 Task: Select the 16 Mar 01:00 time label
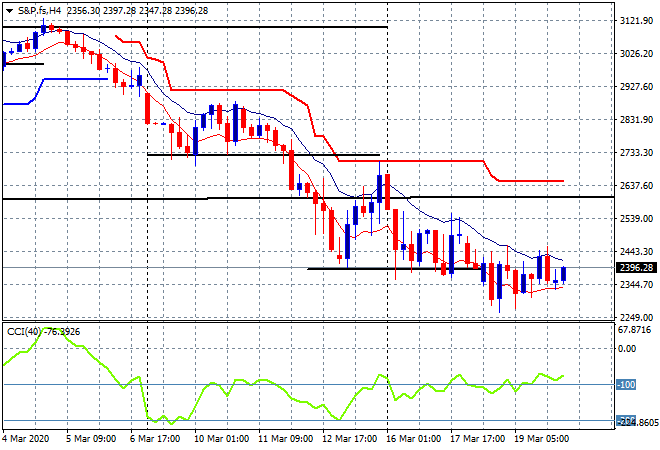pyautogui.click(x=413, y=439)
